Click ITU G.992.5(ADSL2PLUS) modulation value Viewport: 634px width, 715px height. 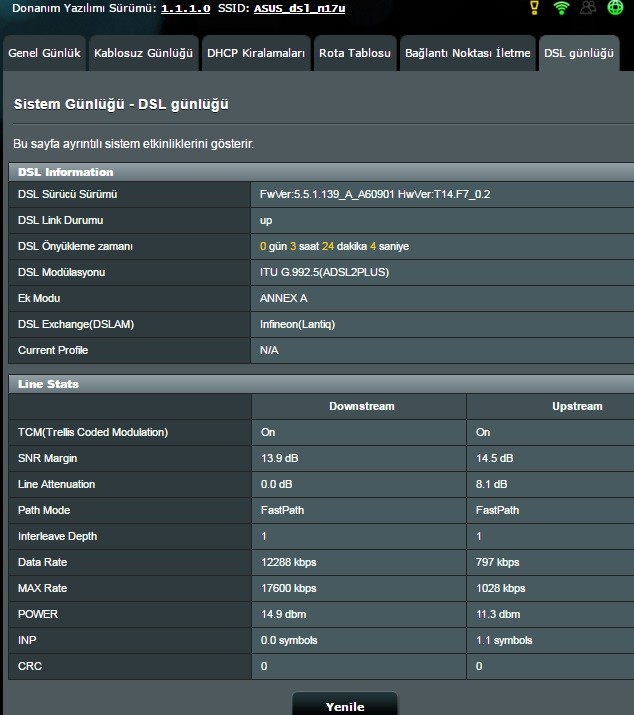tap(324, 272)
